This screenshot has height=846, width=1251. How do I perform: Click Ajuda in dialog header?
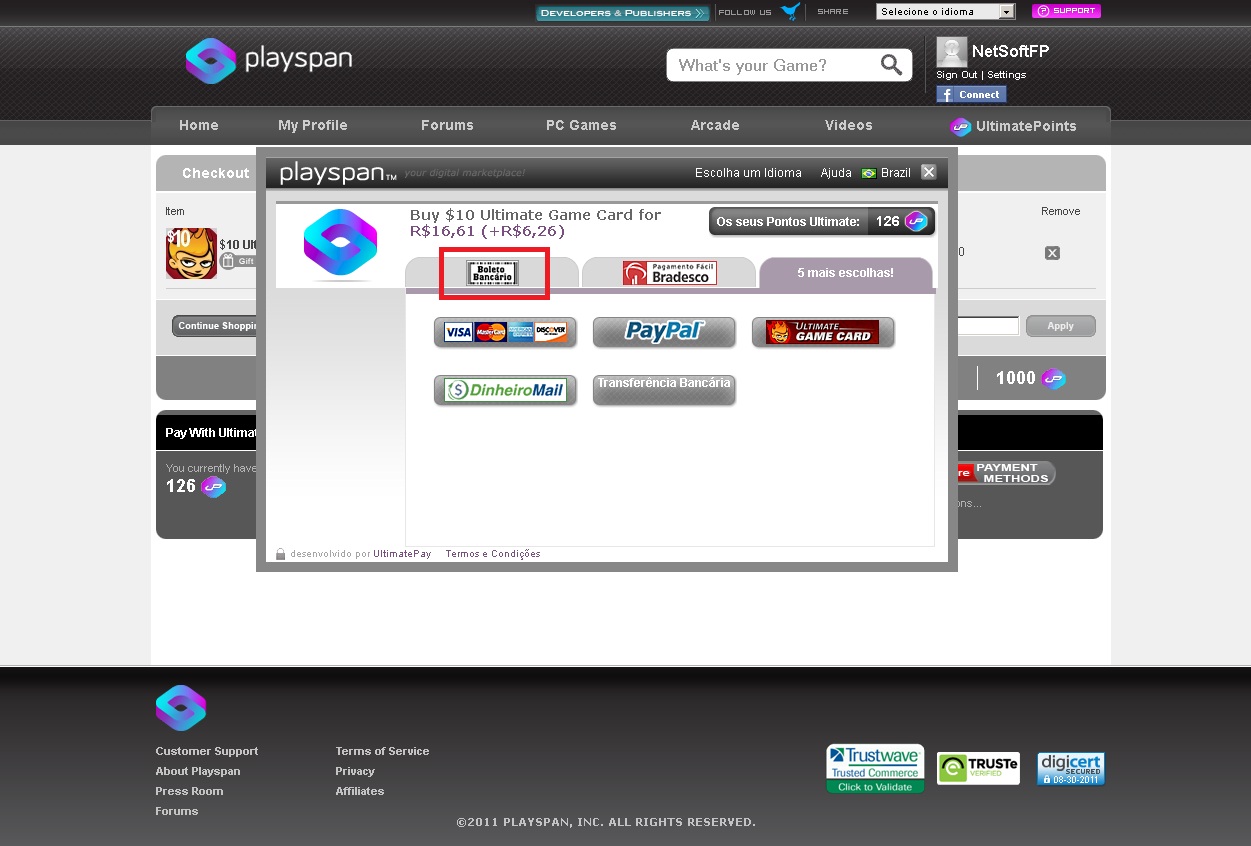836,173
